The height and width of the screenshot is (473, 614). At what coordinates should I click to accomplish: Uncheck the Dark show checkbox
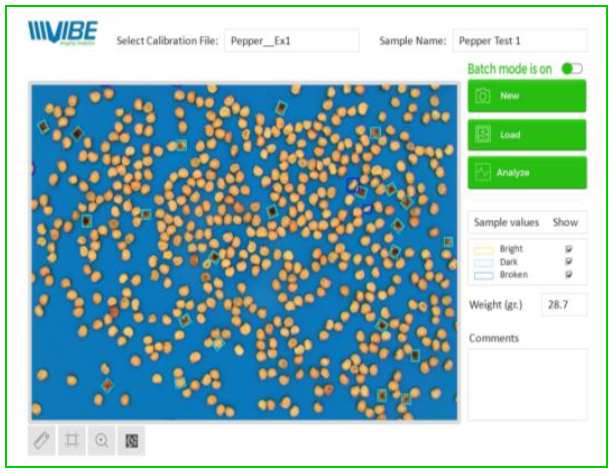(x=569, y=262)
